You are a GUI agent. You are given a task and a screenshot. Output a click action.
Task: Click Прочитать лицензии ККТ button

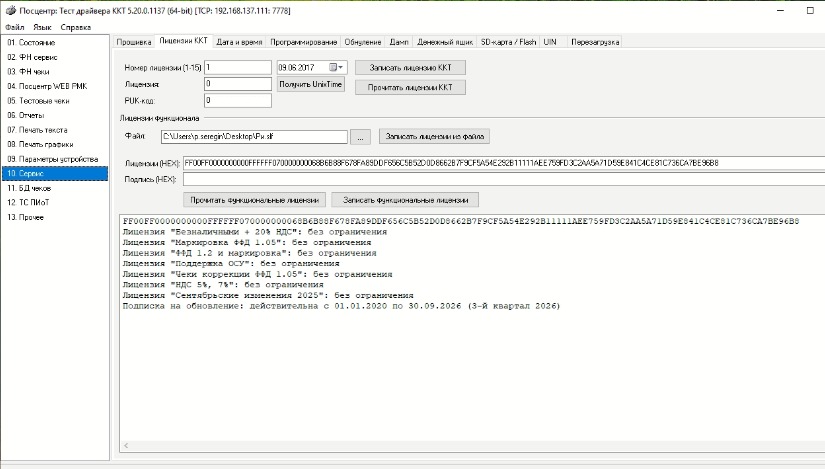point(410,87)
